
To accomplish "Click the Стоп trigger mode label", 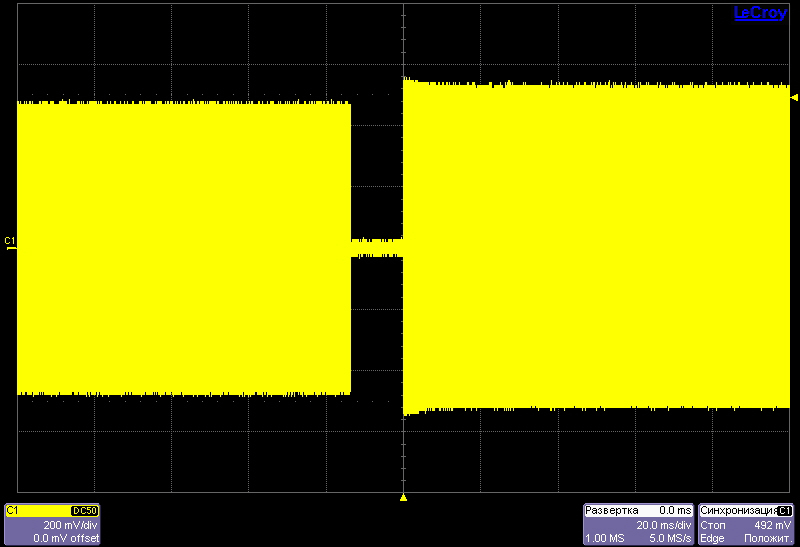I will pos(713,524).
